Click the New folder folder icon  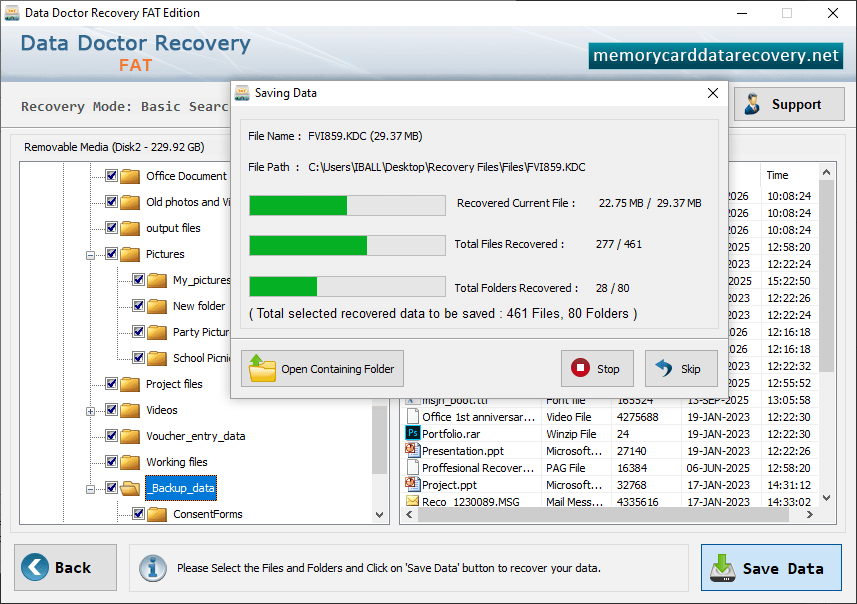pyautogui.click(x=157, y=306)
